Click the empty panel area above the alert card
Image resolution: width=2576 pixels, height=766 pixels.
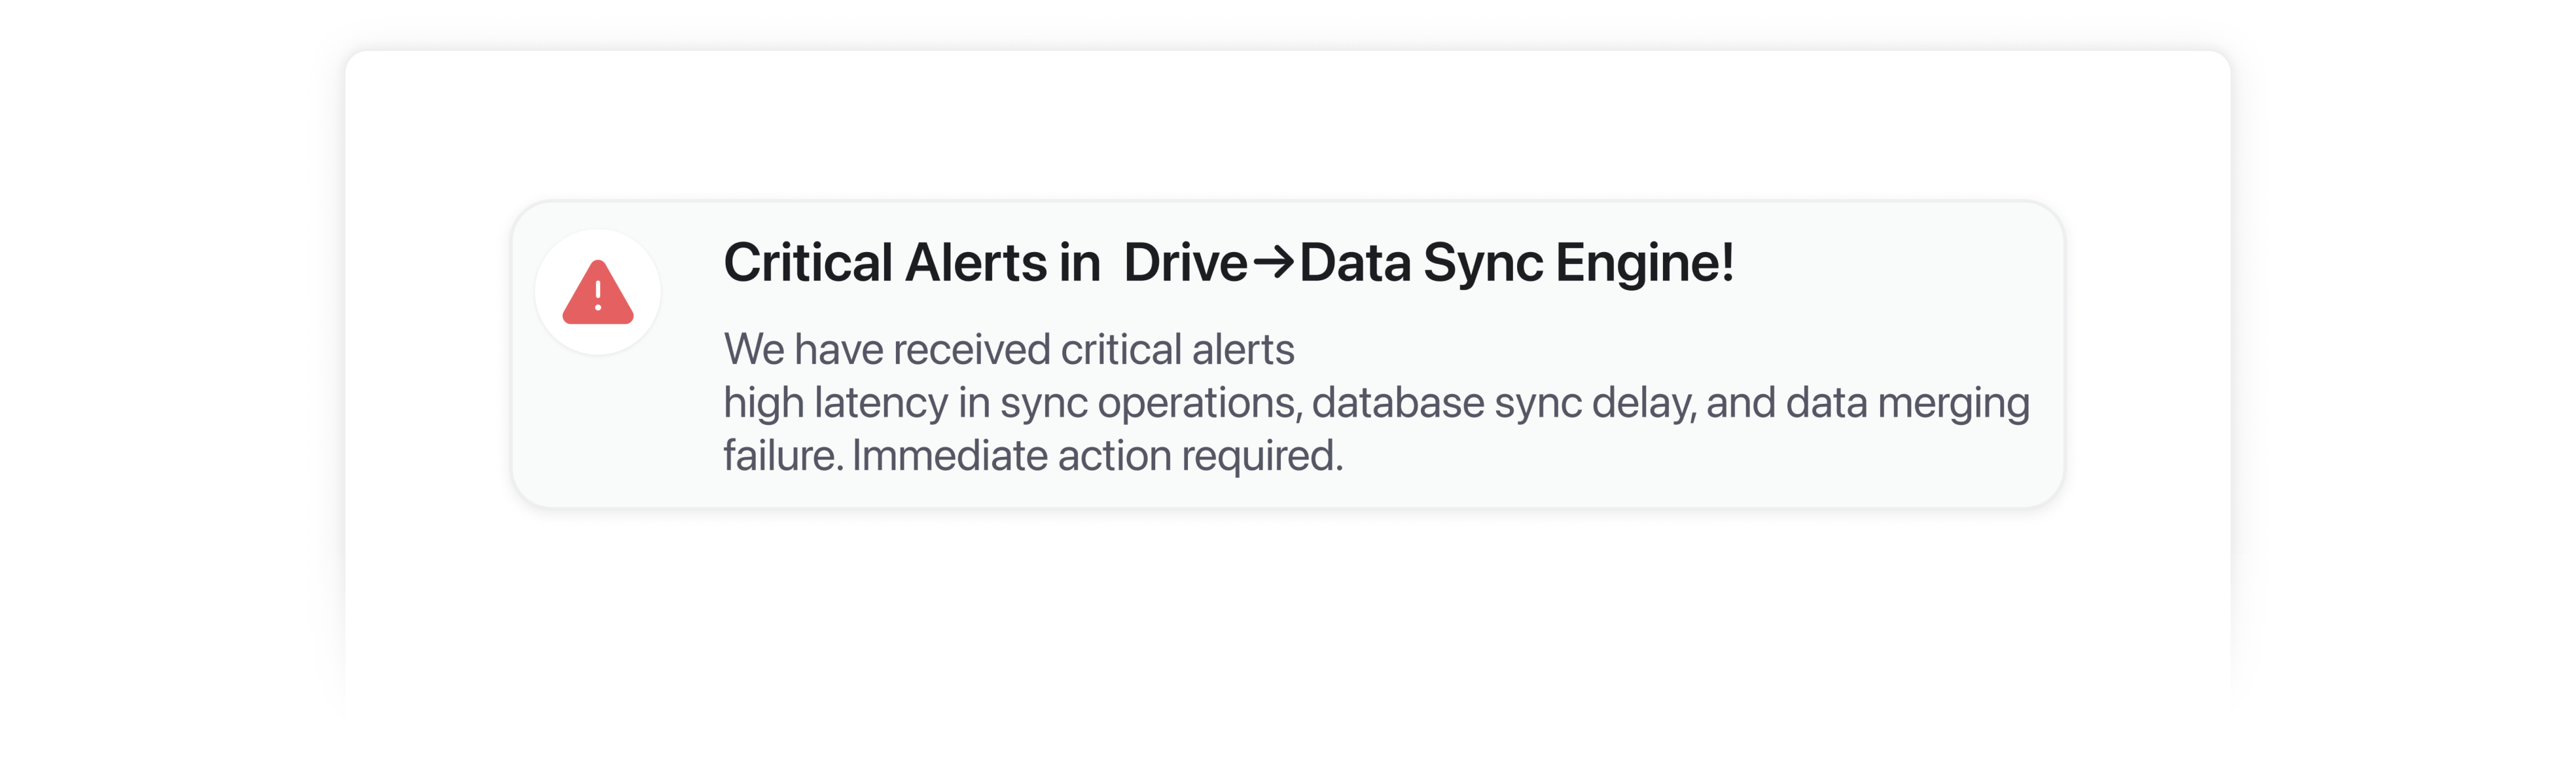point(1288,125)
